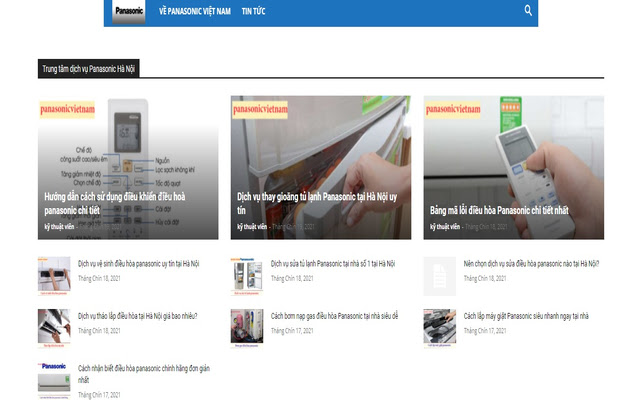Click thumbnail for tháo lắp điều hòa article
The width and height of the screenshot is (640, 400).
click(54, 328)
